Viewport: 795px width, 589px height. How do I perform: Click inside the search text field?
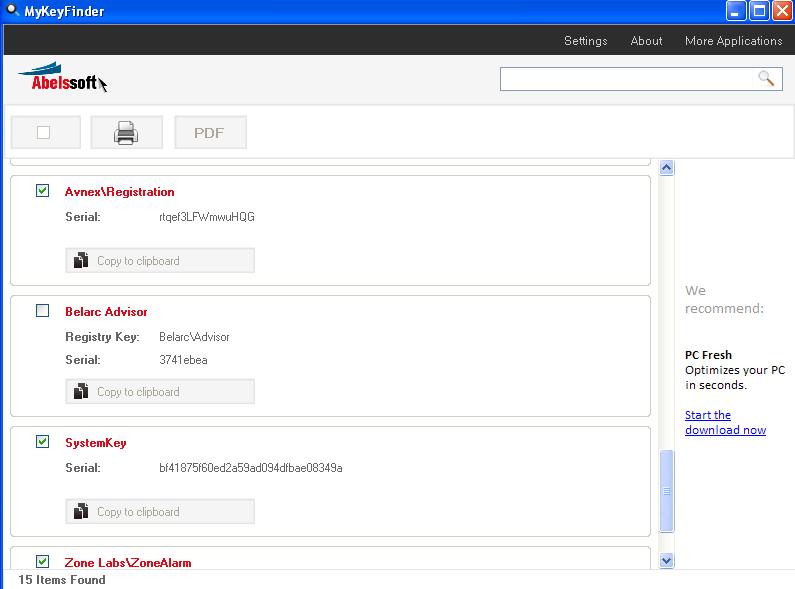click(628, 78)
